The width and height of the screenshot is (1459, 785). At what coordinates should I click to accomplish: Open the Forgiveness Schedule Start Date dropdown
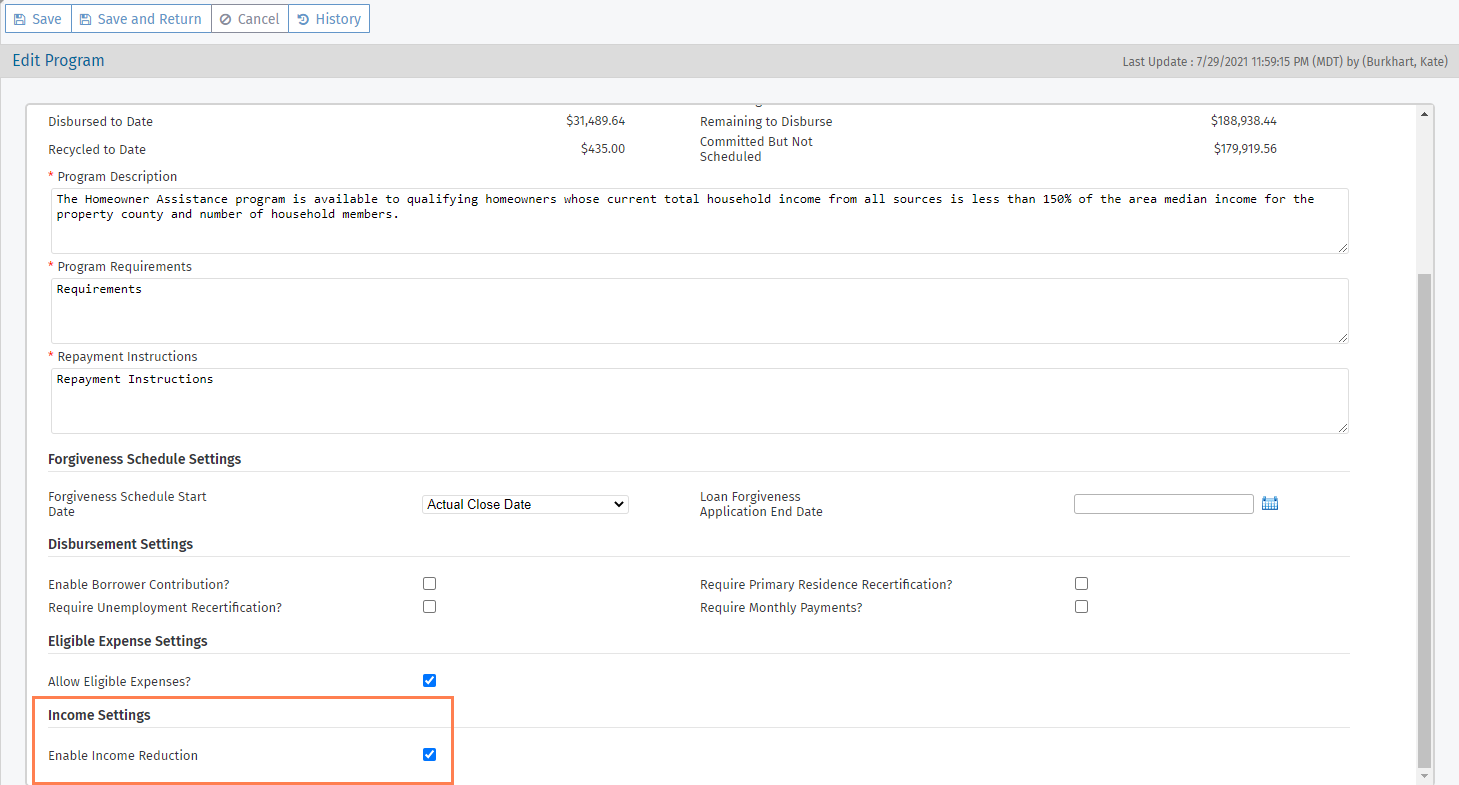coord(526,504)
